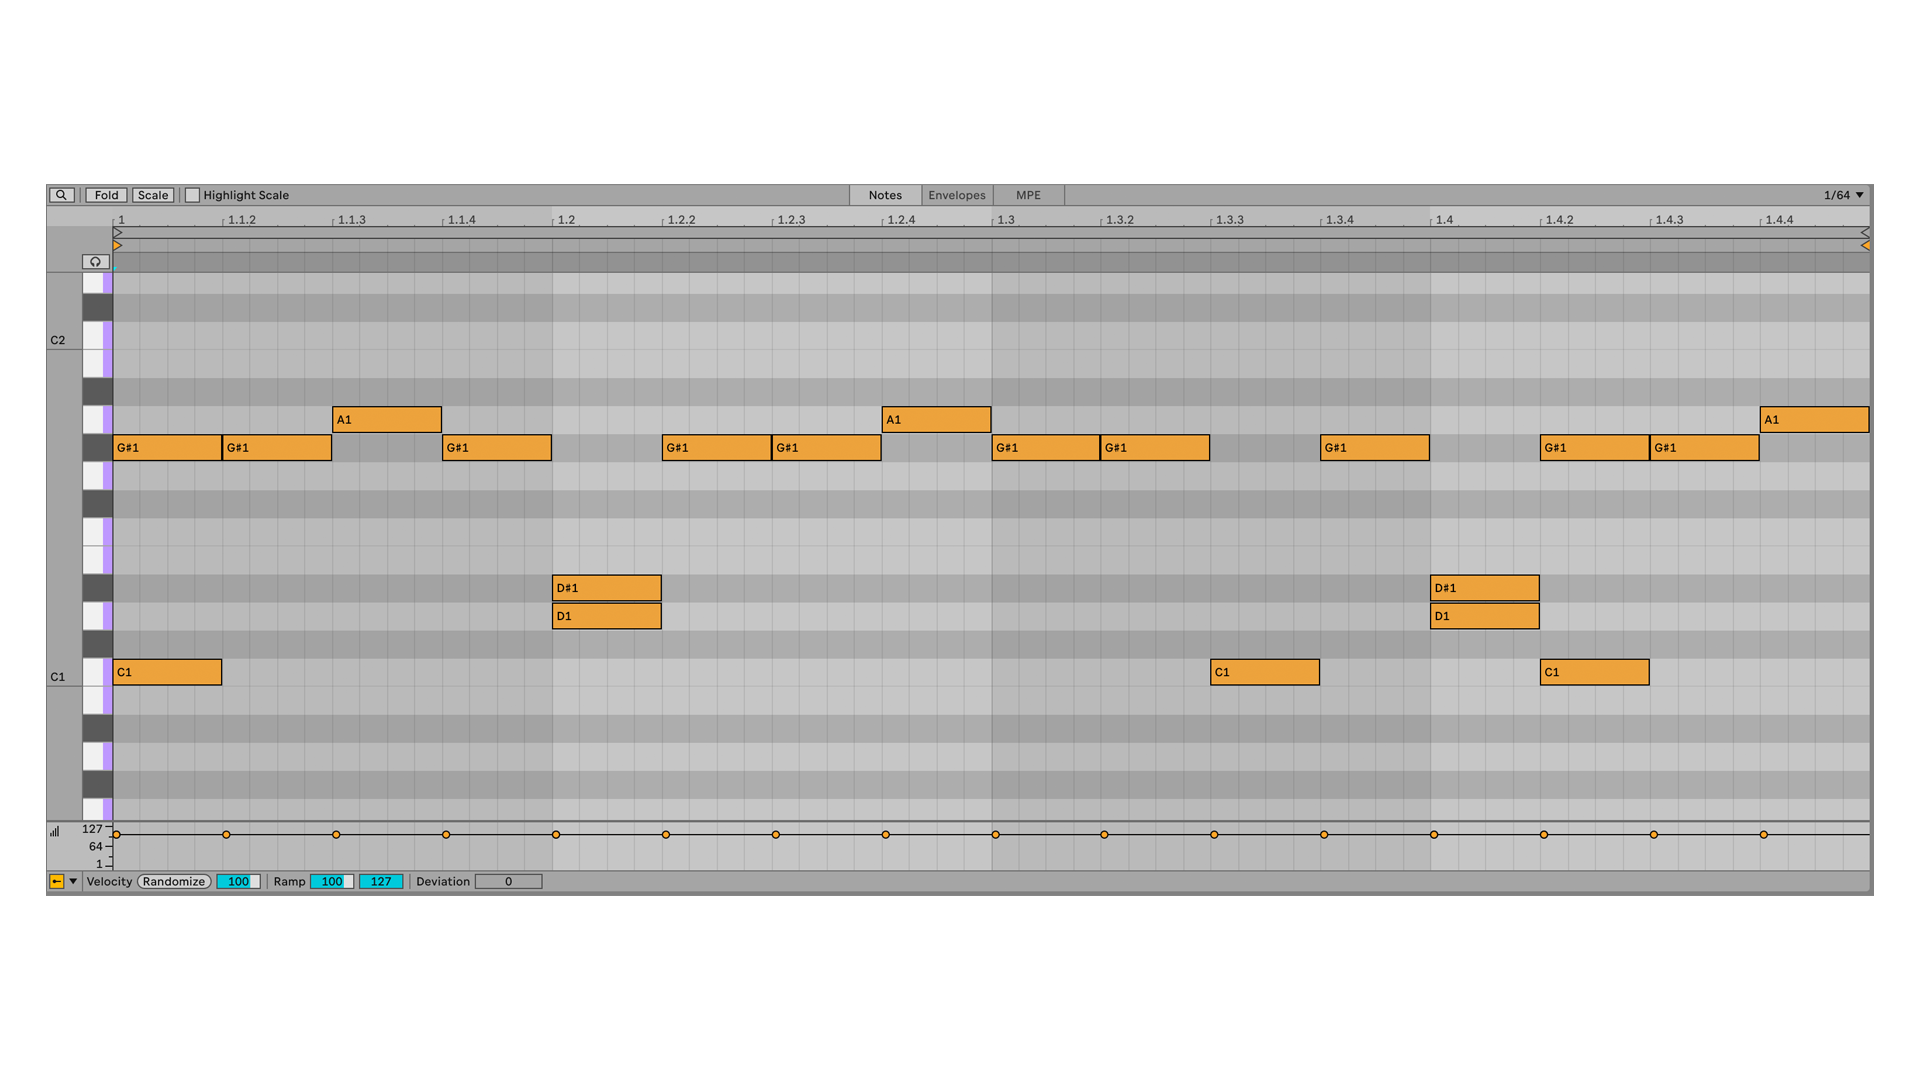1920x1080 pixels.
Task: Click the 1.3 position in the time ruler
Action: pyautogui.click(x=1006, y=219)
